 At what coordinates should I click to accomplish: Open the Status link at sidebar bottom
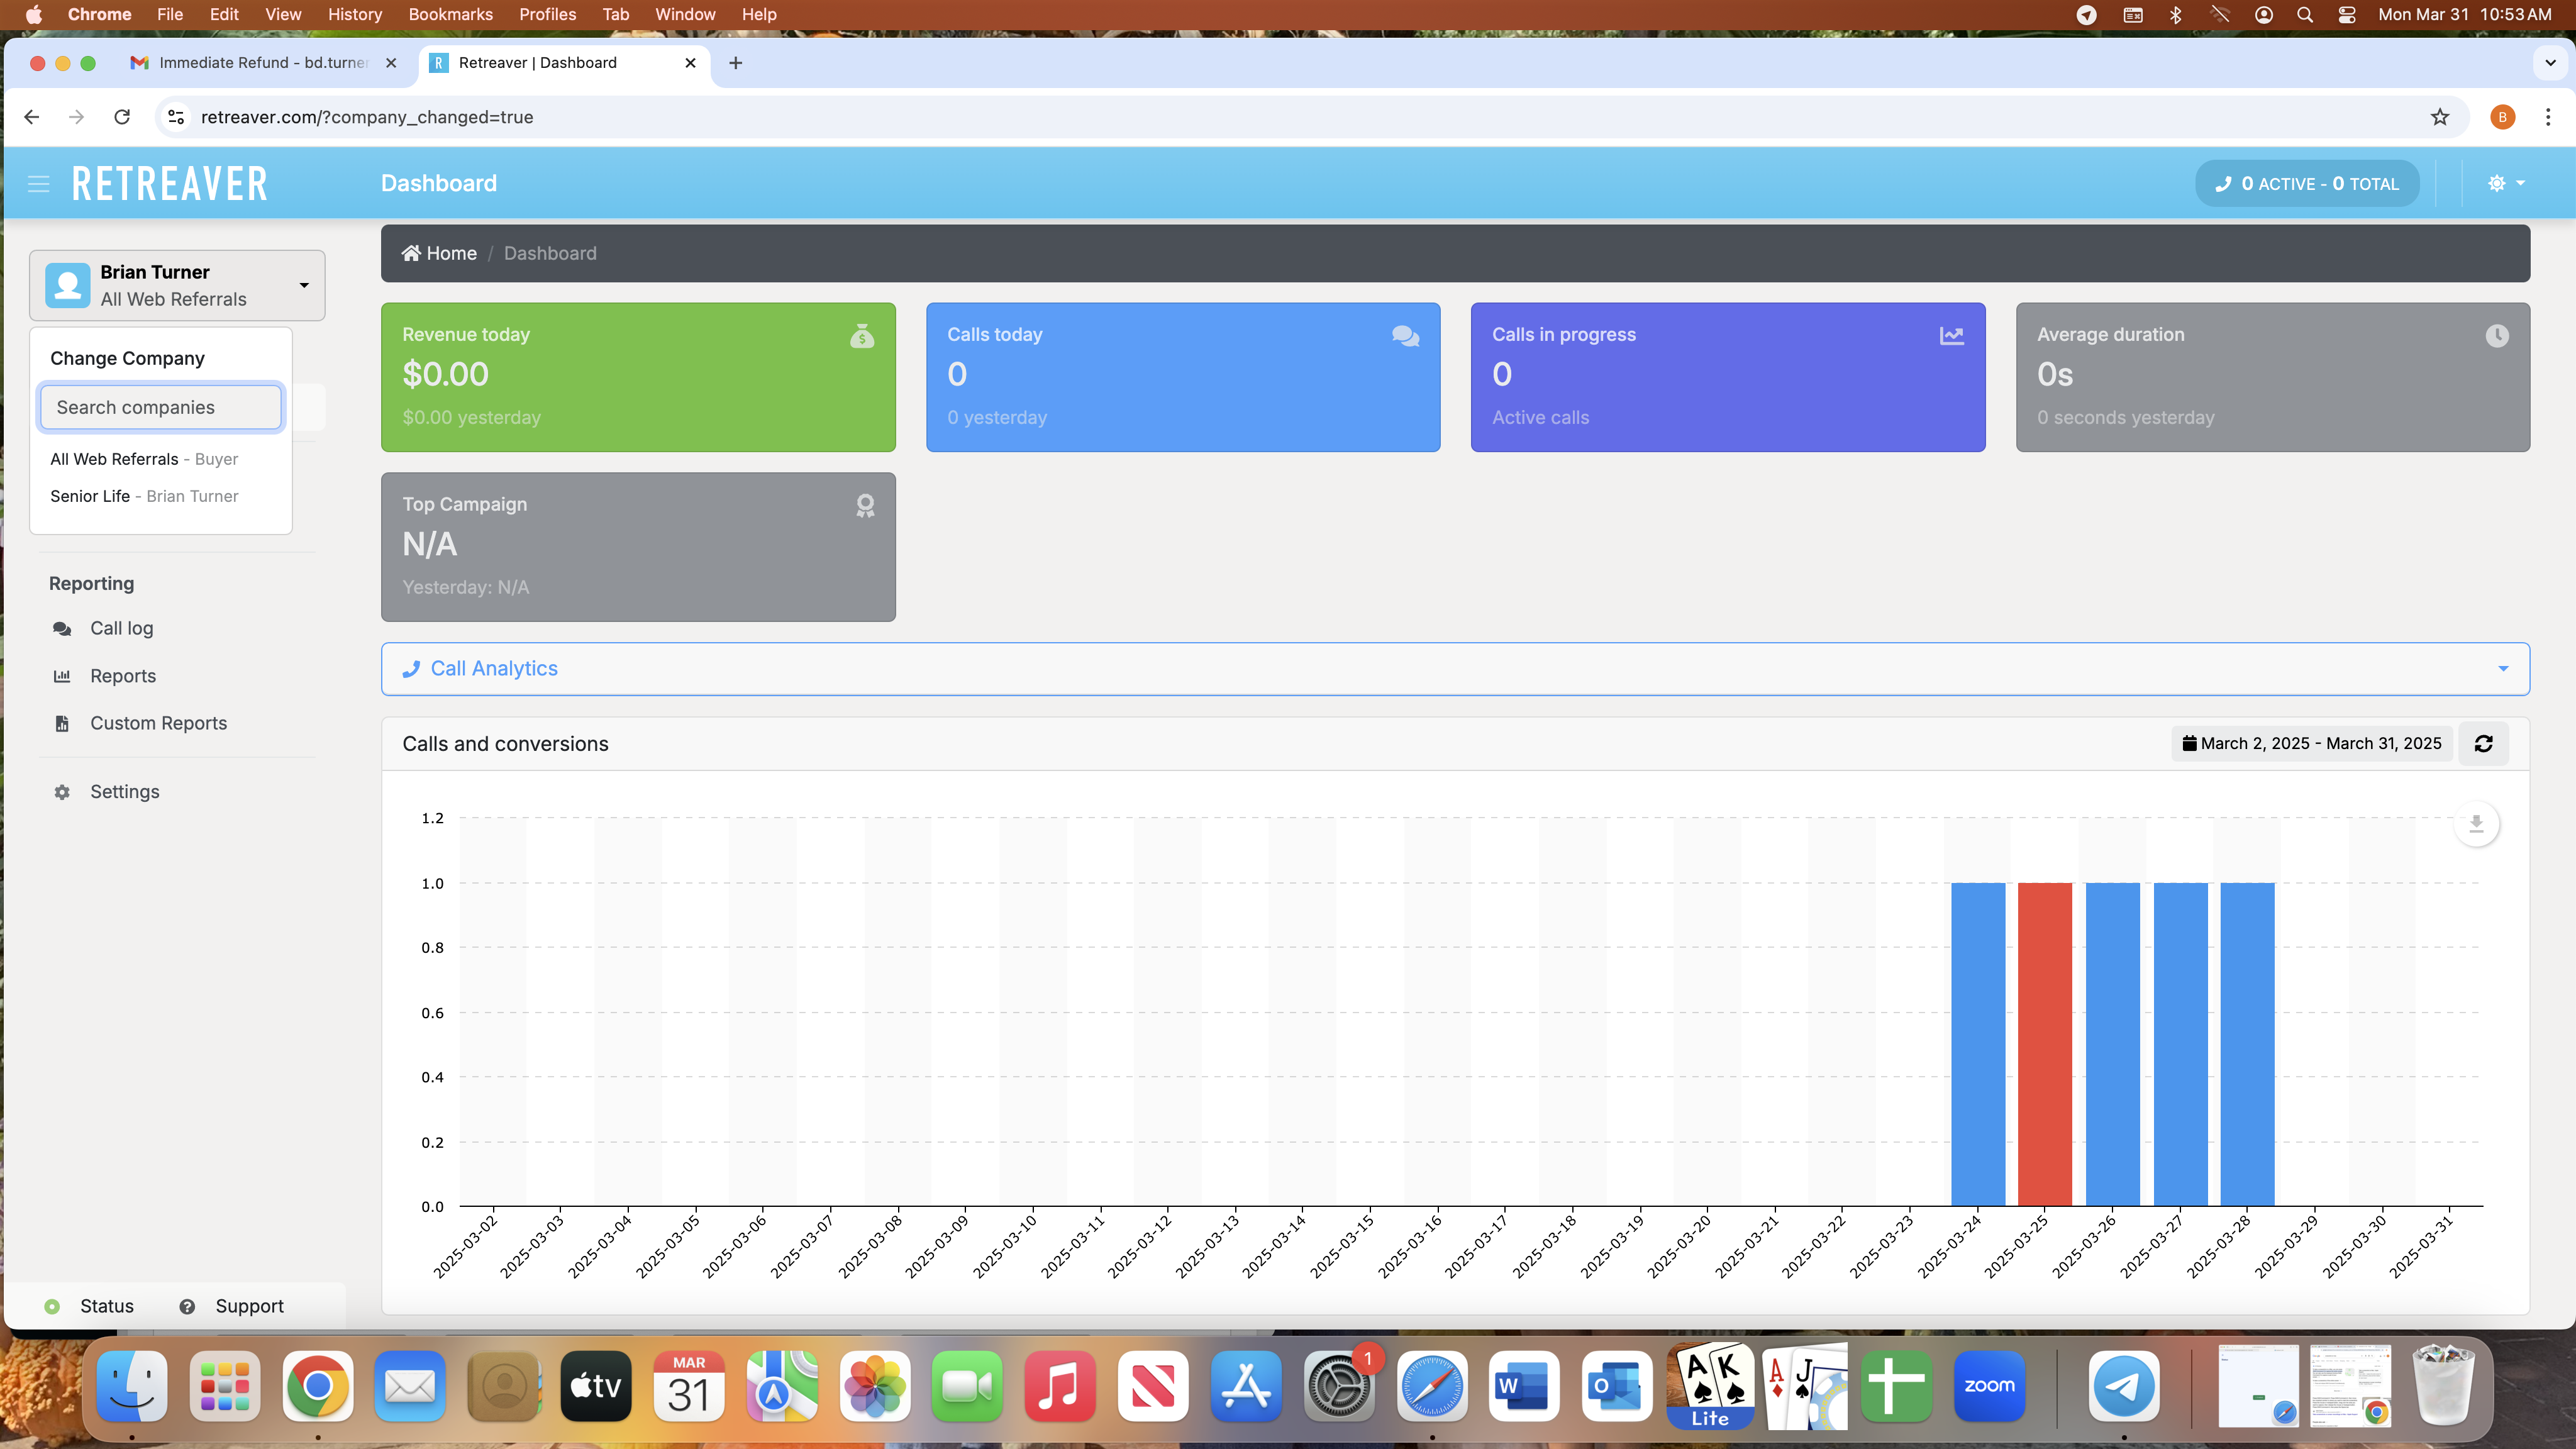[x=89, y=1306]
